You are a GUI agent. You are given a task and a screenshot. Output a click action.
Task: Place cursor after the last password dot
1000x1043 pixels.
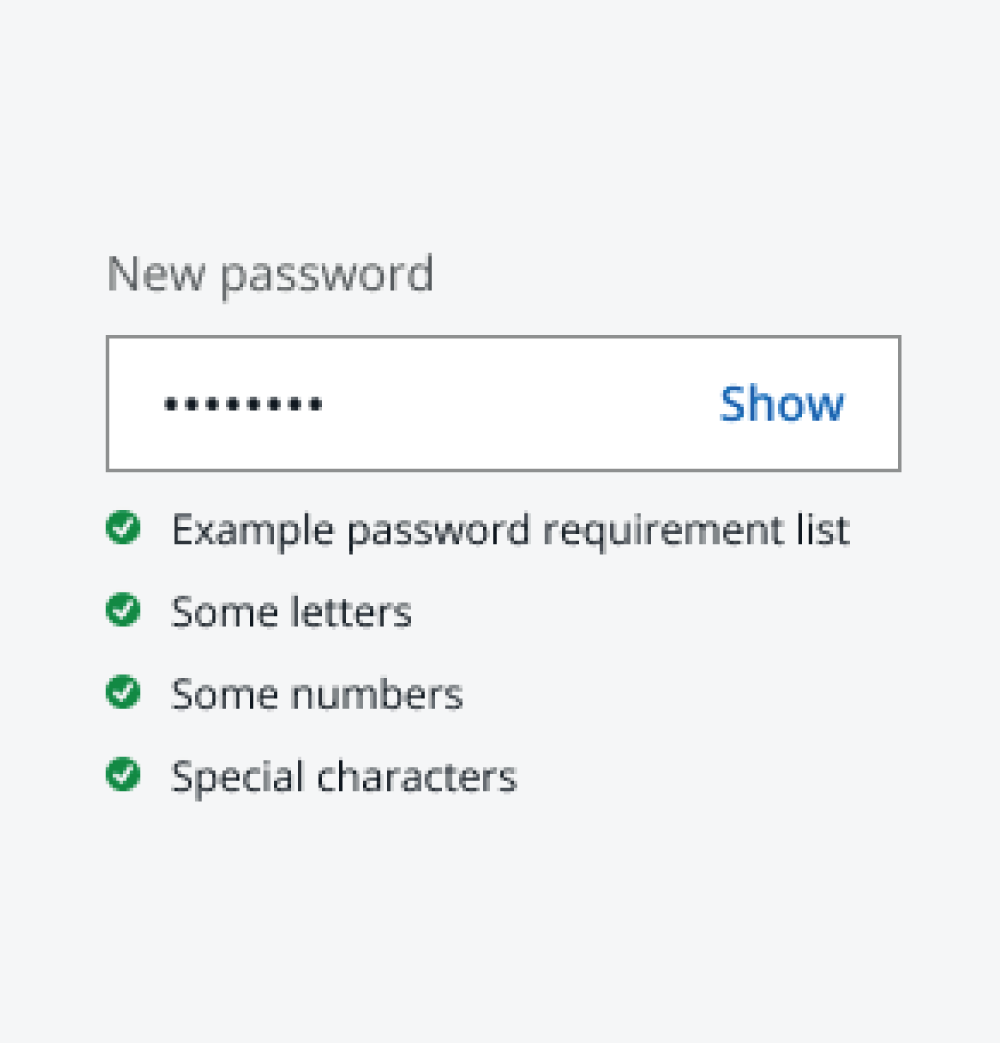click(x=325, y=404)
